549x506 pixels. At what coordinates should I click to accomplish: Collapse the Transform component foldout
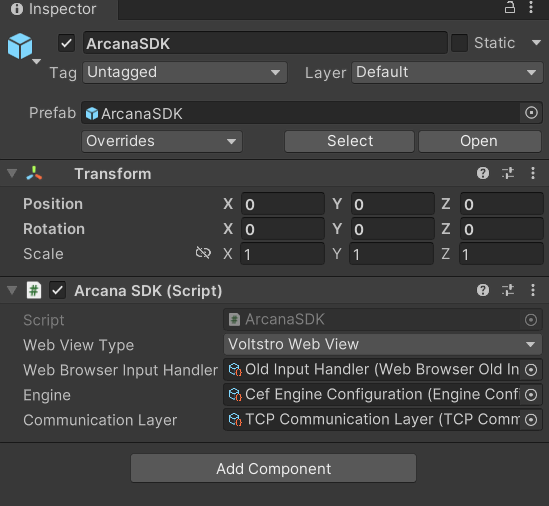[x=12, y=173]
